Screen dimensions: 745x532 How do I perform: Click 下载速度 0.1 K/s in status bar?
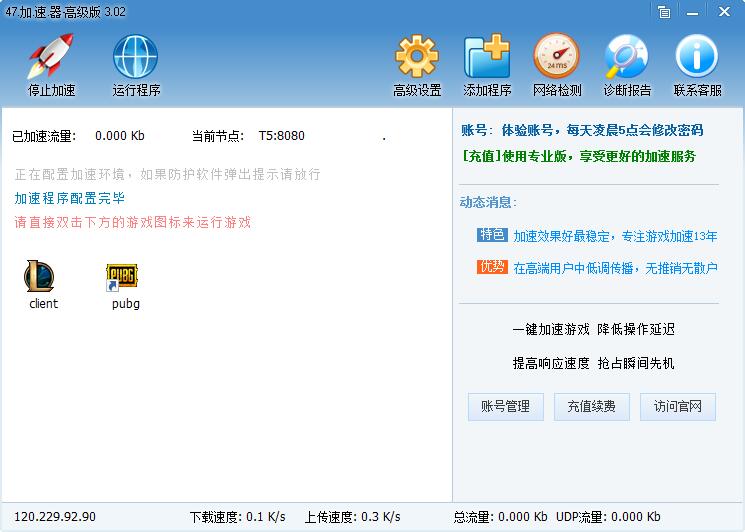tap(238, 517)
